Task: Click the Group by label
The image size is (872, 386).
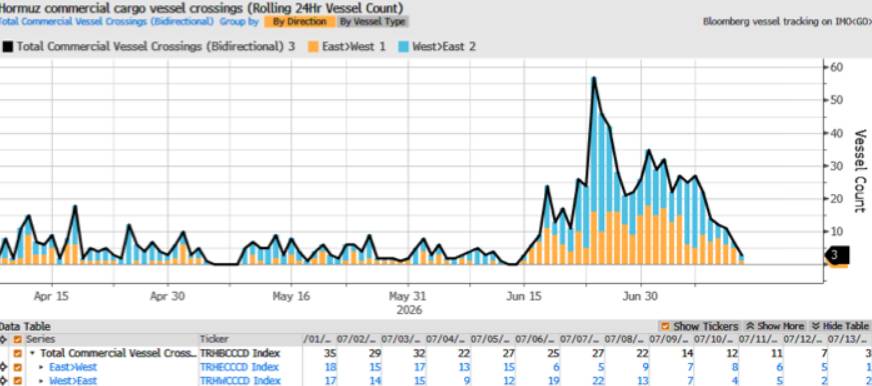Action: pos(239,22)
